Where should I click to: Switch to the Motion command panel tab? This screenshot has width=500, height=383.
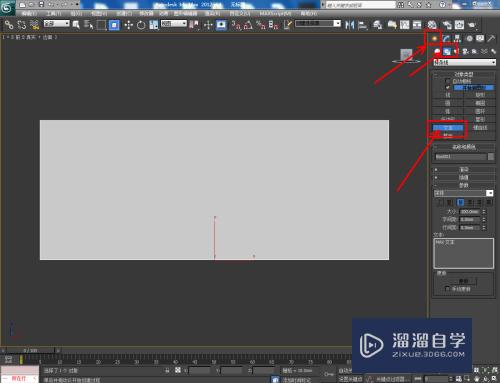(469, 39)
